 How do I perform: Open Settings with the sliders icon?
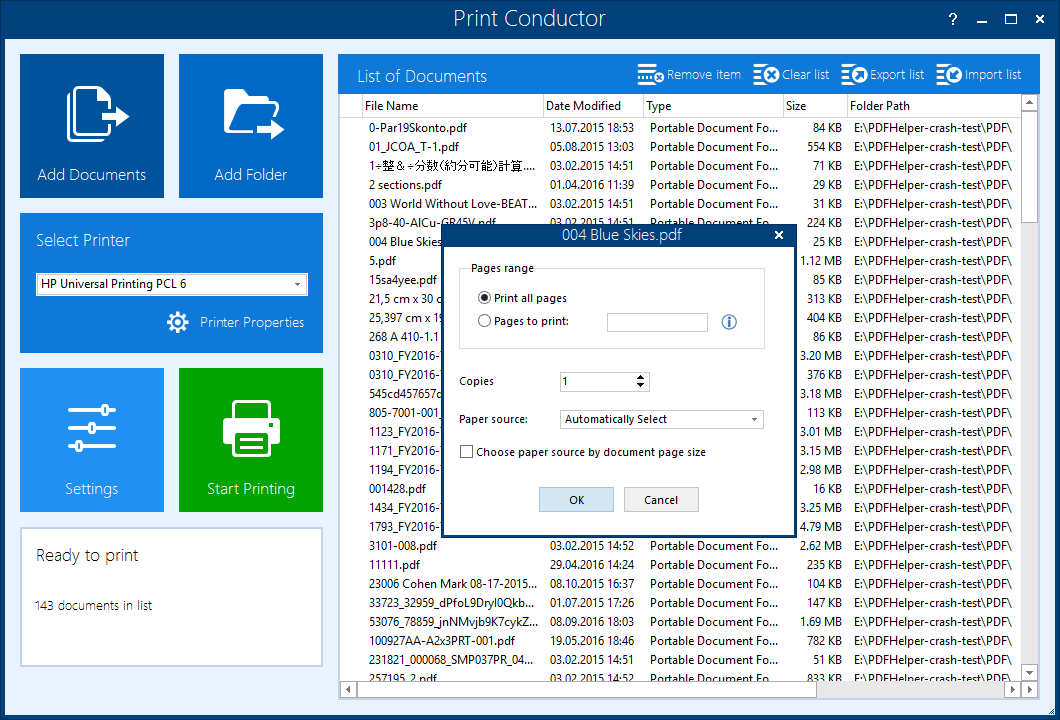92,429
